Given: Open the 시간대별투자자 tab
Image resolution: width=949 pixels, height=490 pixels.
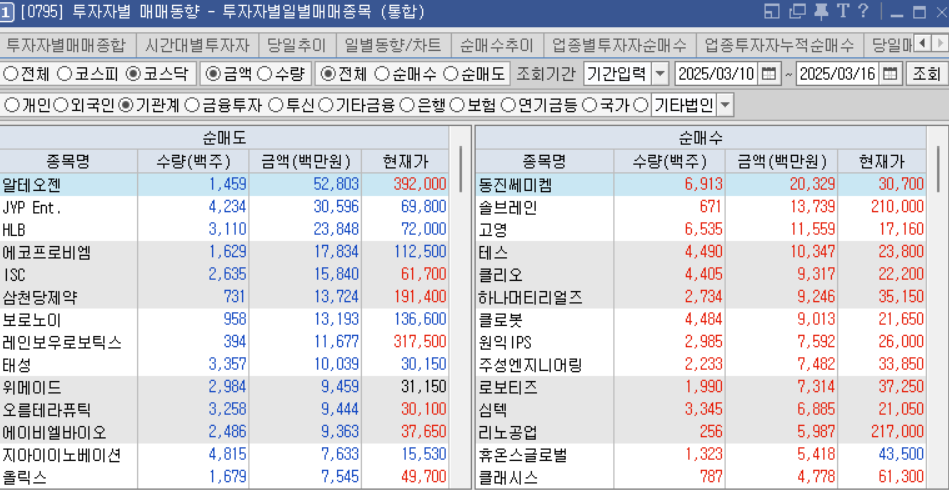Looking at the screenshot, I should (197, 45).
